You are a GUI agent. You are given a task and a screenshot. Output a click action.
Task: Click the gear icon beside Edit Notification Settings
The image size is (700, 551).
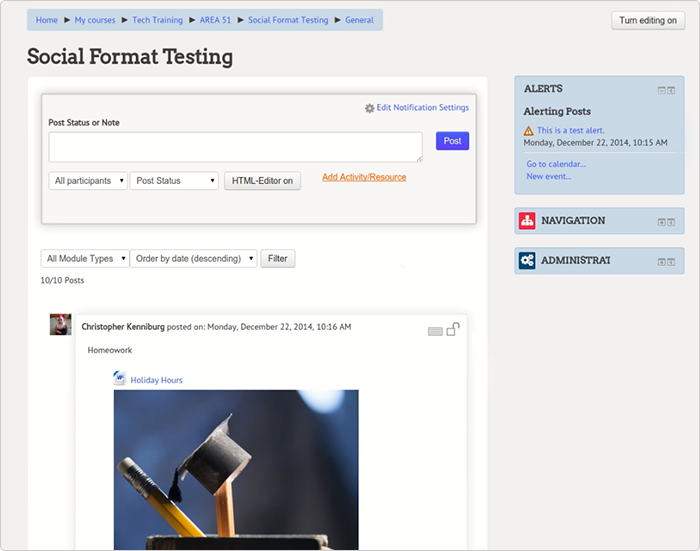(x=369, y=108)
